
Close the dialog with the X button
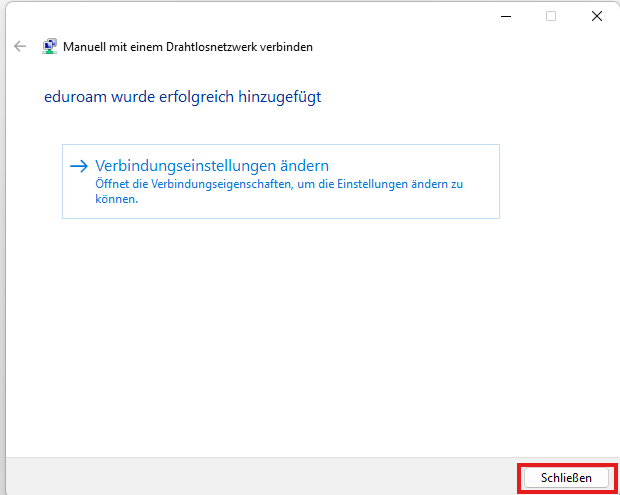(x=597, y=16)
